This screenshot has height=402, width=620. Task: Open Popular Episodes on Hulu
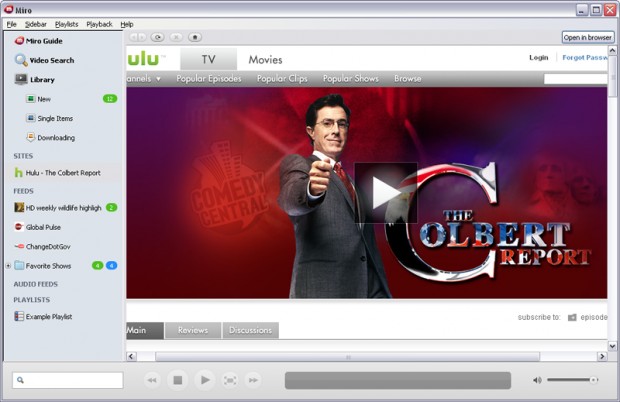tap(209, 79)
